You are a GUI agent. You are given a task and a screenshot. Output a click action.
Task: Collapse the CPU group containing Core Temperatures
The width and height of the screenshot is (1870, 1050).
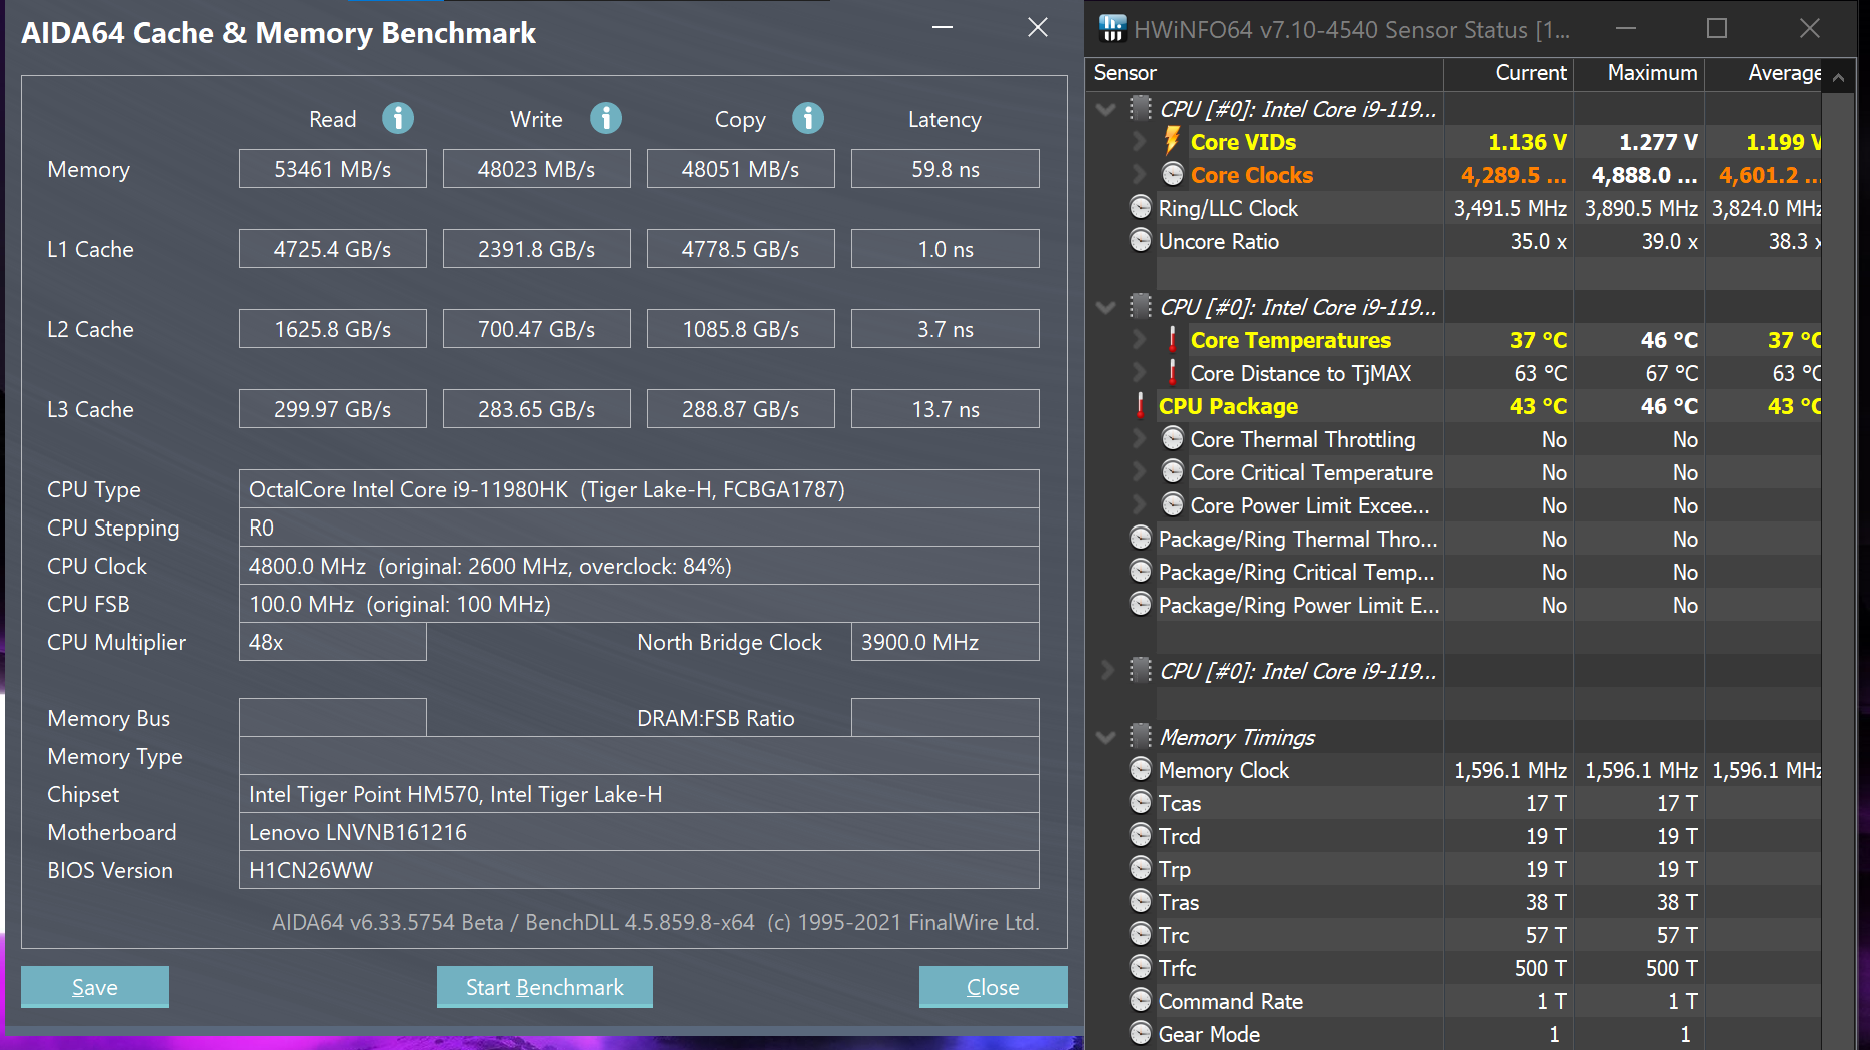pyautogui.click(x=1106, y=307)
